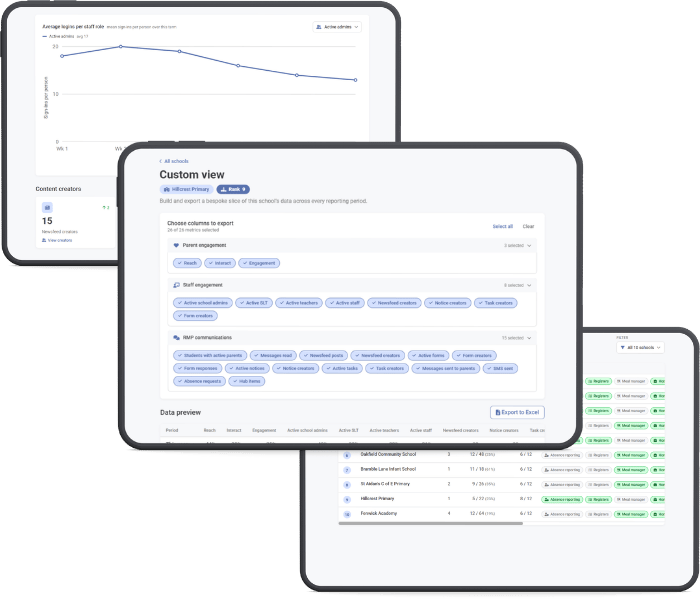Click the Period column header in Data preview
The width and height of the screenshot is (700, 600).
tap(172, 431)
